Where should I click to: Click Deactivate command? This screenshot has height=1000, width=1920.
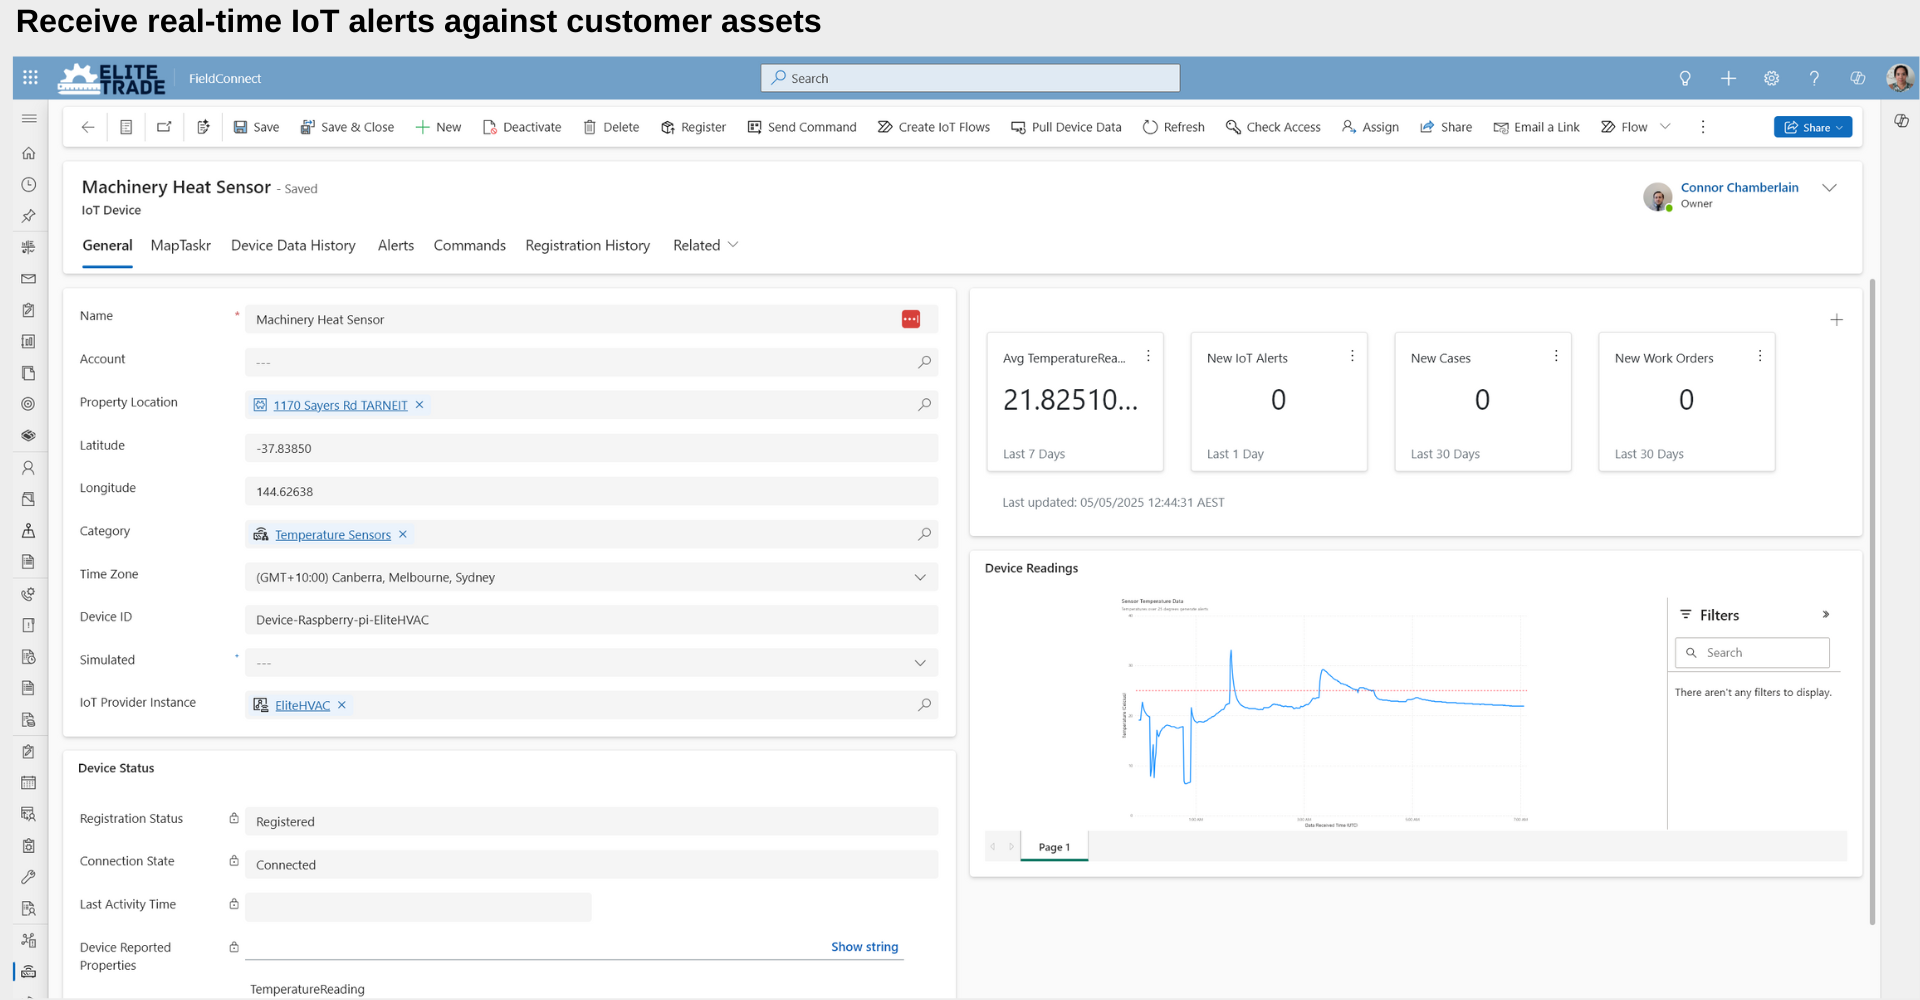[x=522, y=127]
